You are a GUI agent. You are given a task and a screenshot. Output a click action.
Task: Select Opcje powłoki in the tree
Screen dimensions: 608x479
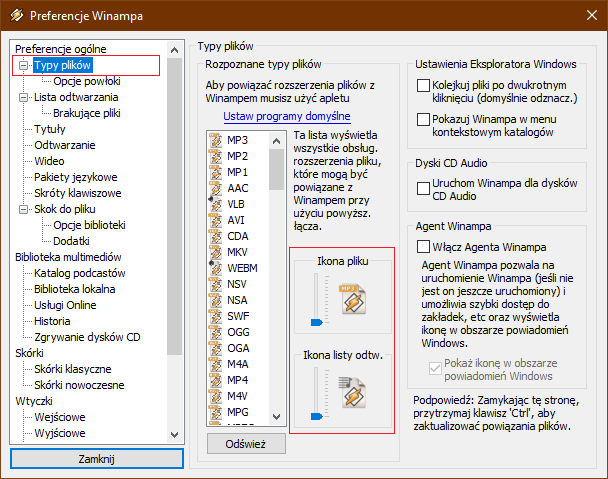tap(87, 81)
